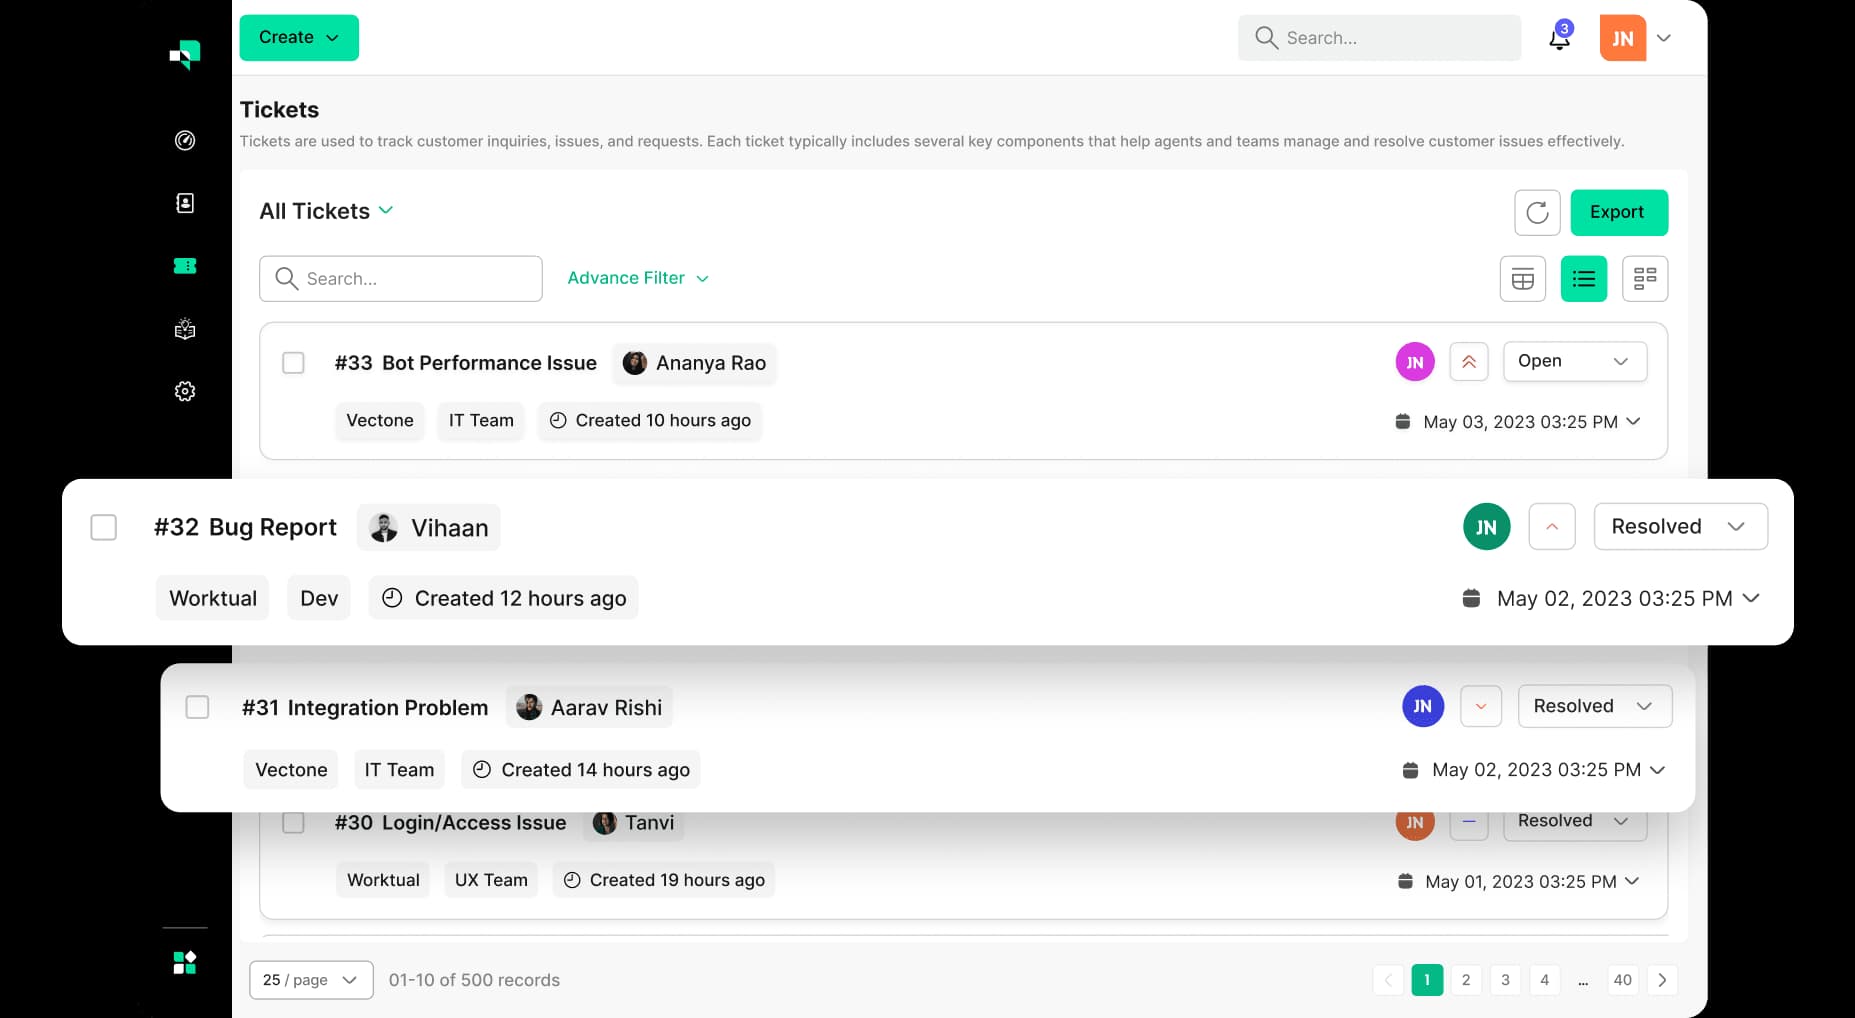Go to page 2 of records
Screen dimensions: 1855x1018
[x=1466, y=980]
